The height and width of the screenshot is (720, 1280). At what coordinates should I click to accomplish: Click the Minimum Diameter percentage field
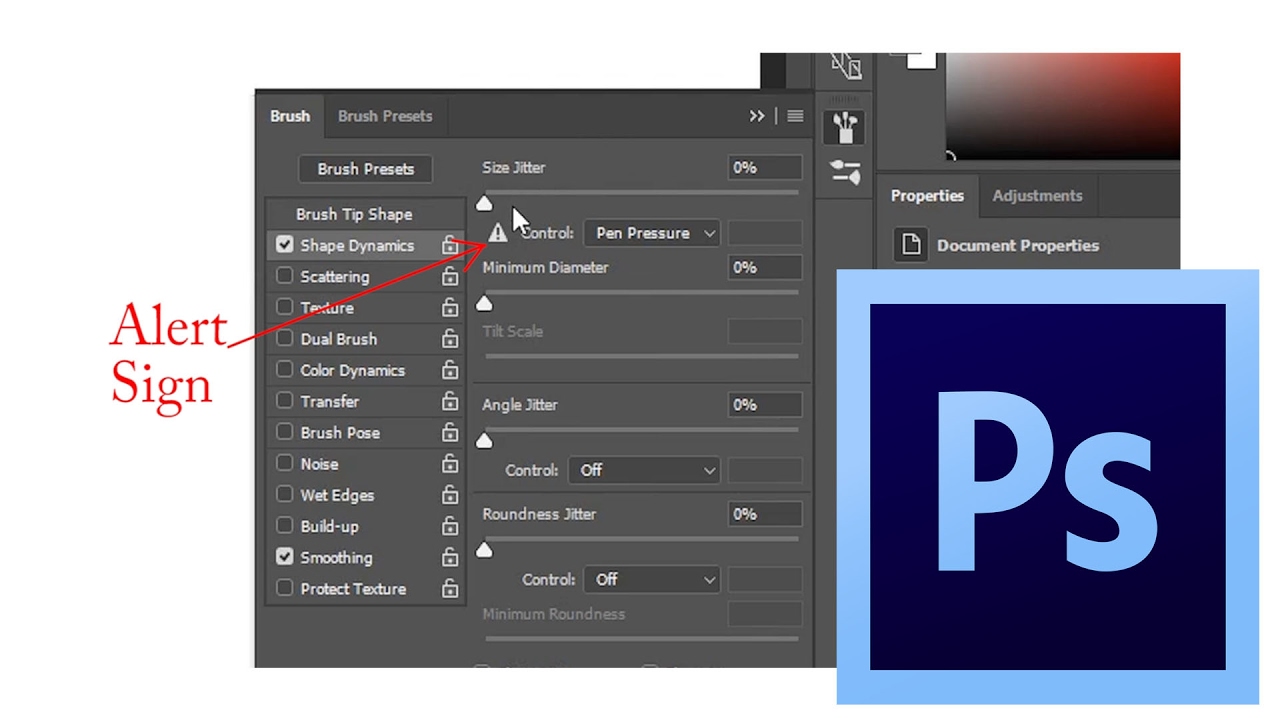[x=765, y=267]
